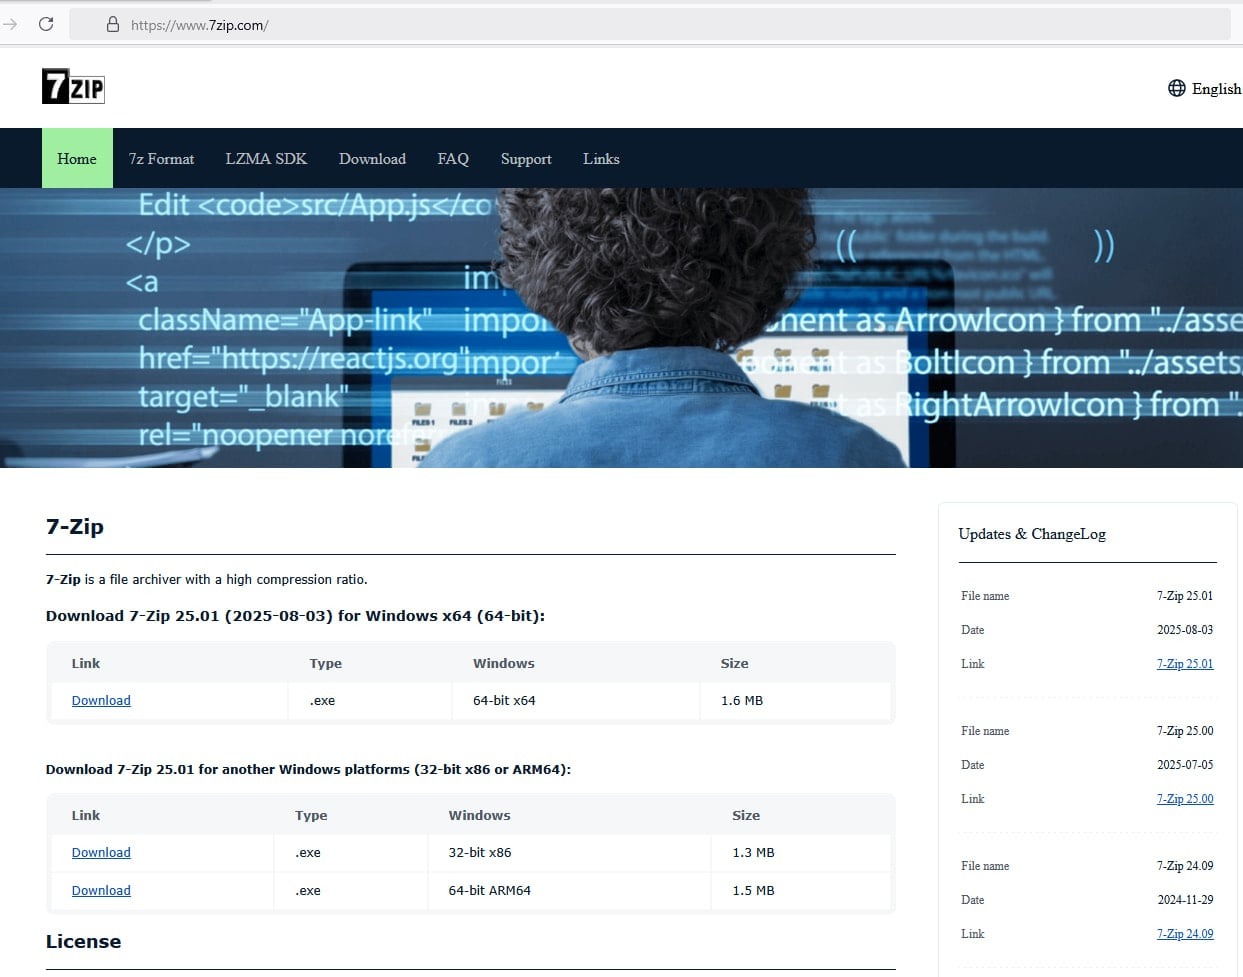Click the padlock site info icon
The height and width of the screenshot is (977, 1243).
(113, 24)
